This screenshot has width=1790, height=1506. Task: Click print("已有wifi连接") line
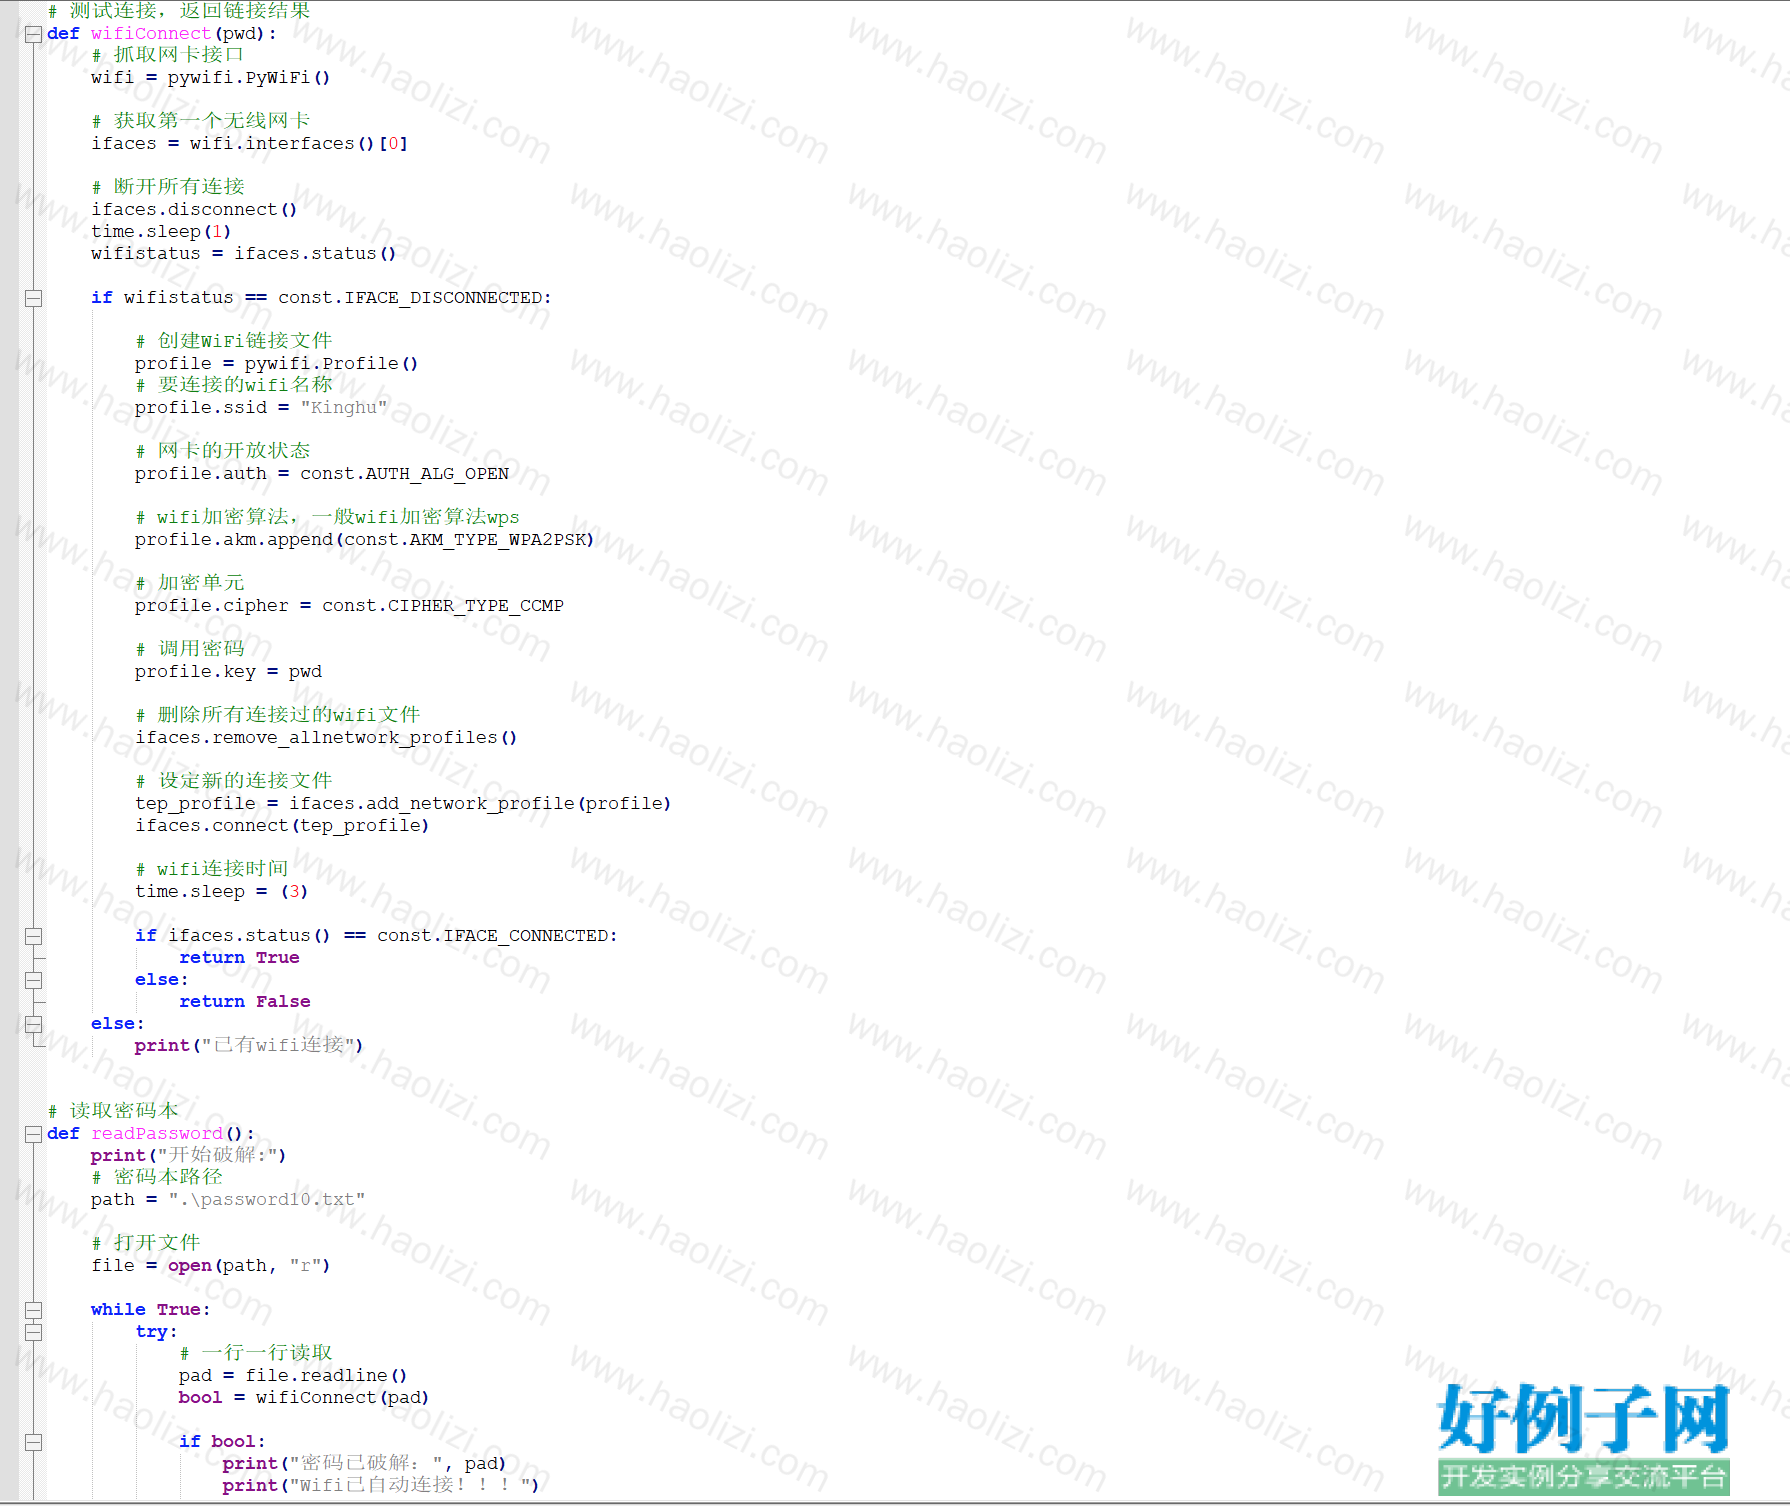[249, 1046]
